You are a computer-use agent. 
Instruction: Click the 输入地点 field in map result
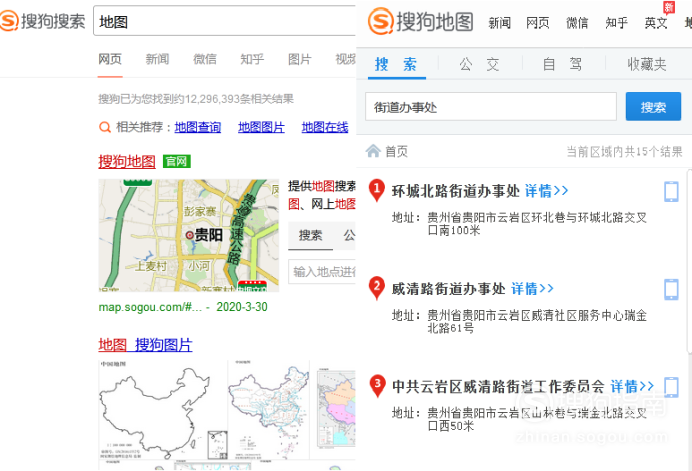(322, 271)
